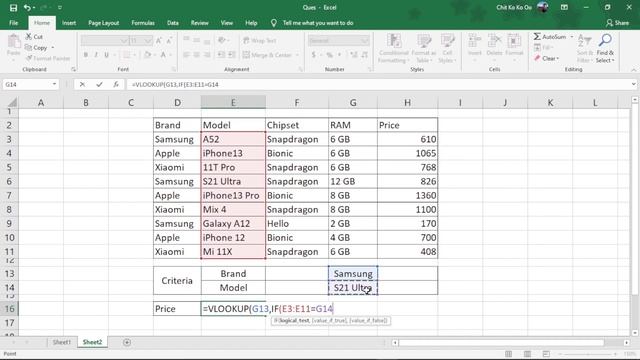640x360 pixels.
Task: Open the File menu
Action: click(13, 23)
